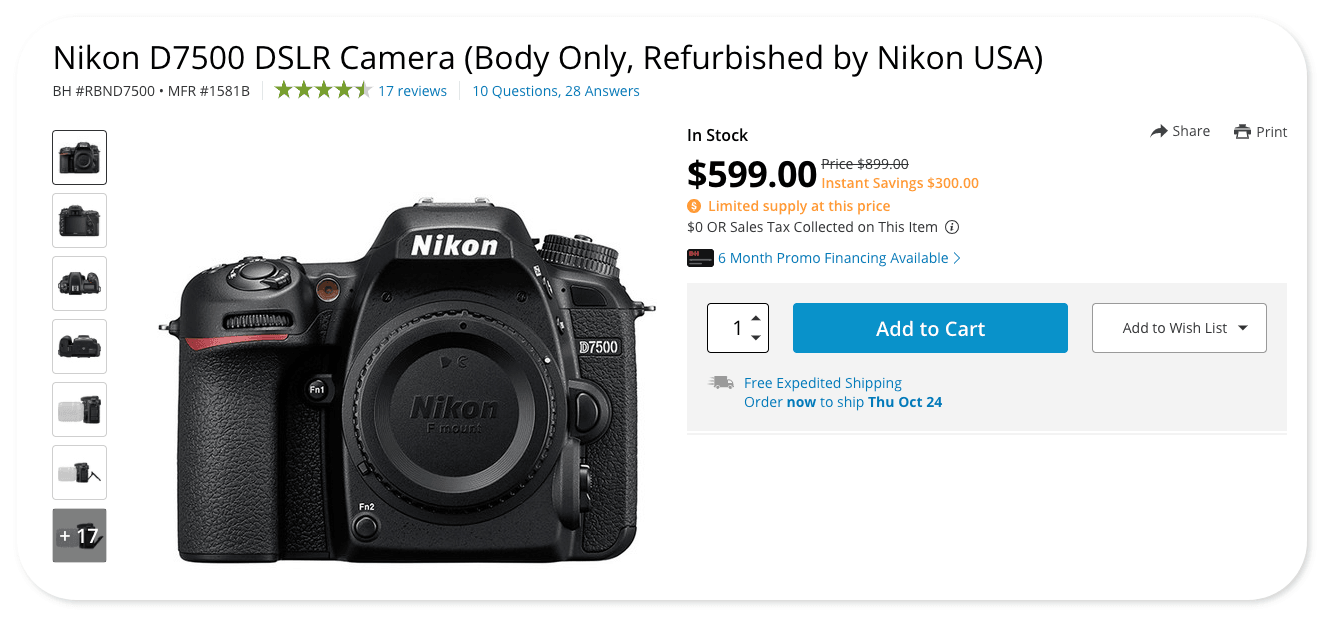The width and height of the screenshot is (1336, 628).
Task: Select the second camera thumbnail (rear view)
Action: point(79,220)
